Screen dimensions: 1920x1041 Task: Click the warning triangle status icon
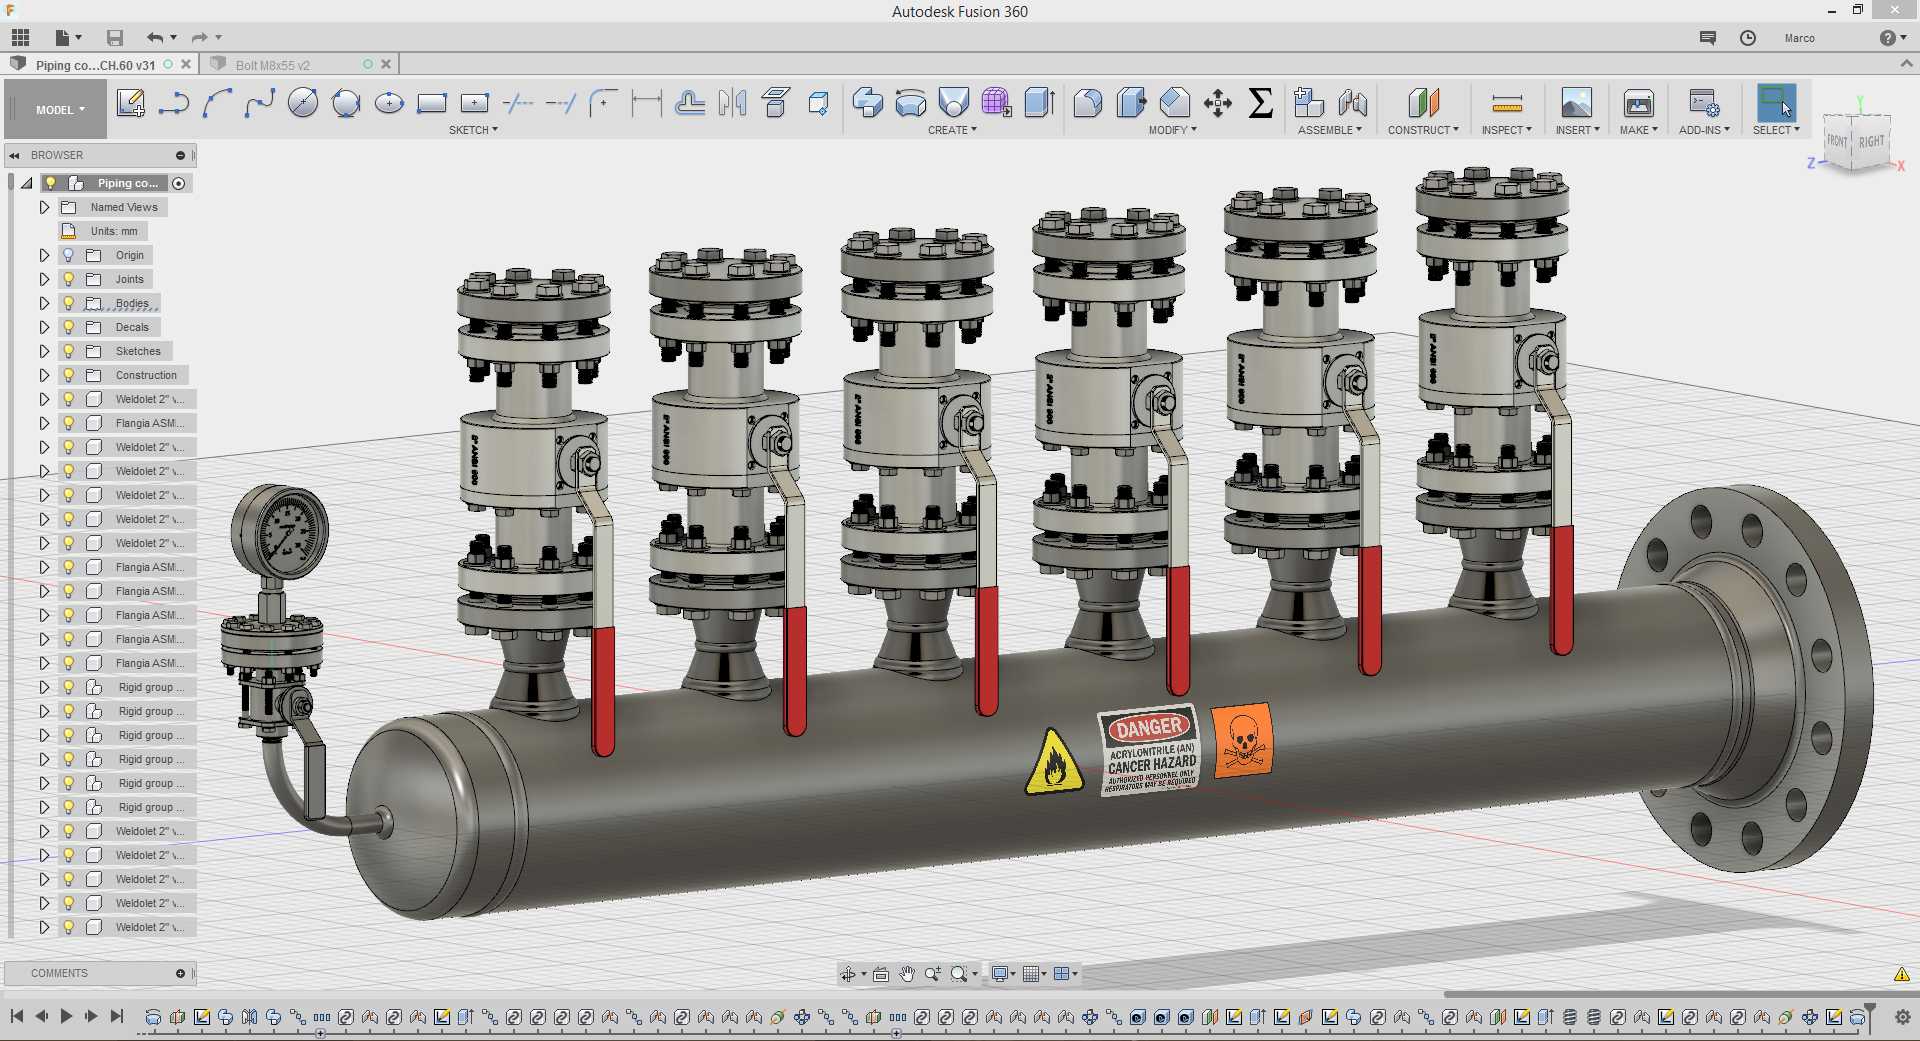pyautogui.click(x=1901, y=974)
